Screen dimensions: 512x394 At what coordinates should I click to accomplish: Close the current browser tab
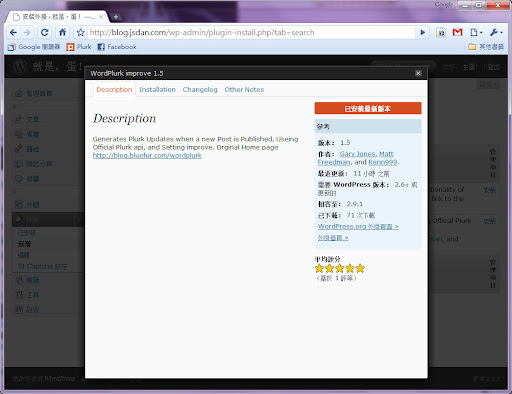[101, 17]
